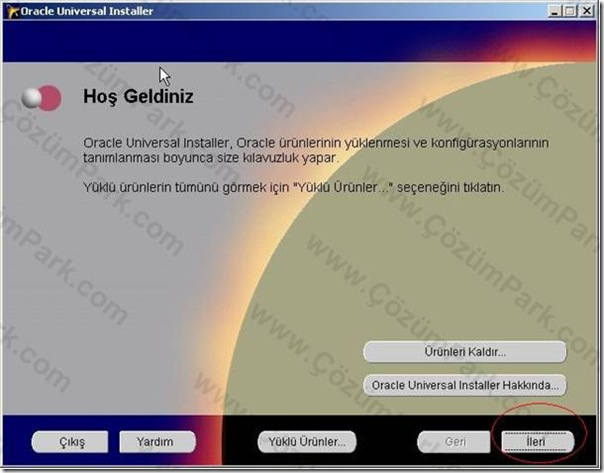Minimize the Oracle Universal Installer window
This screenshot has height=473, width=604.
[x=554, y=11]
